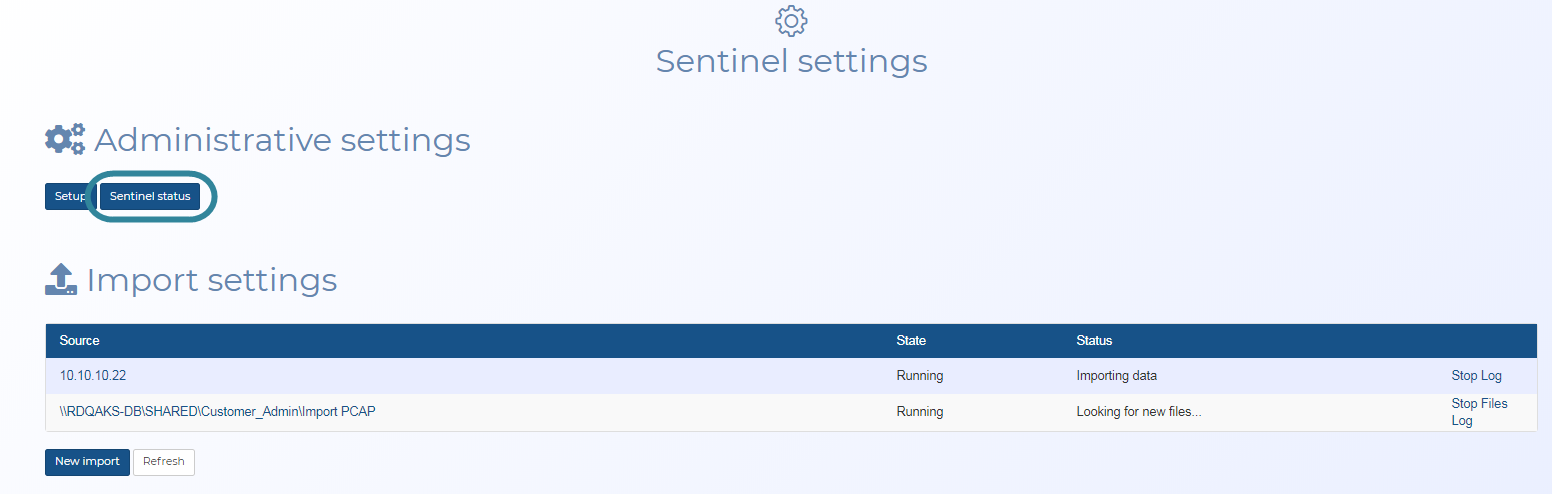
Task: Show the Log for Import PCAP source
Action: tap(1462, 421)
